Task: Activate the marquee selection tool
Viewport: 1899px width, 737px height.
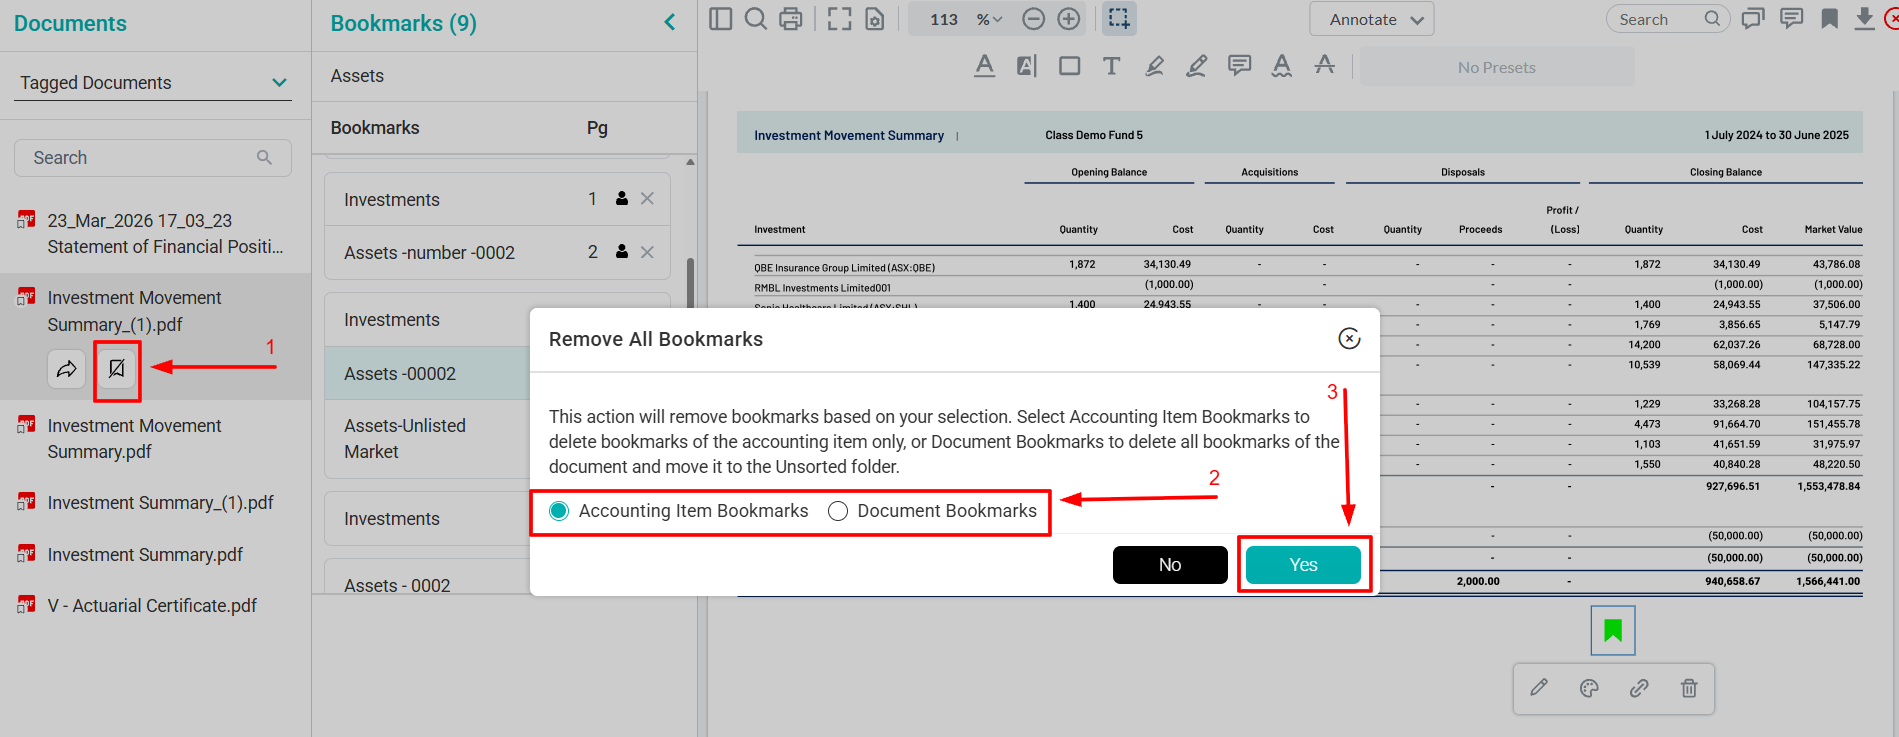Action: tap(1119, 19)
